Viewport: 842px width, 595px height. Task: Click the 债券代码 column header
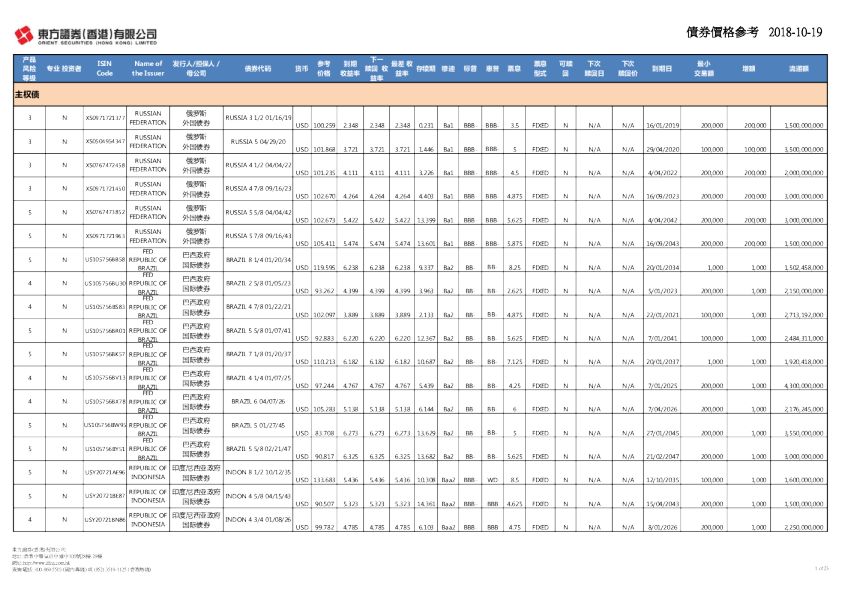(257, 69)
